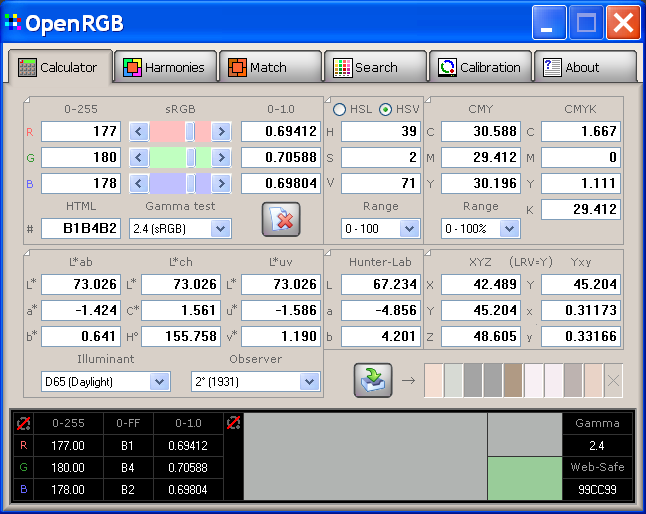The image size is (646, 514).
Task: Click the Calculator tab icon
Action: point(27,67)
